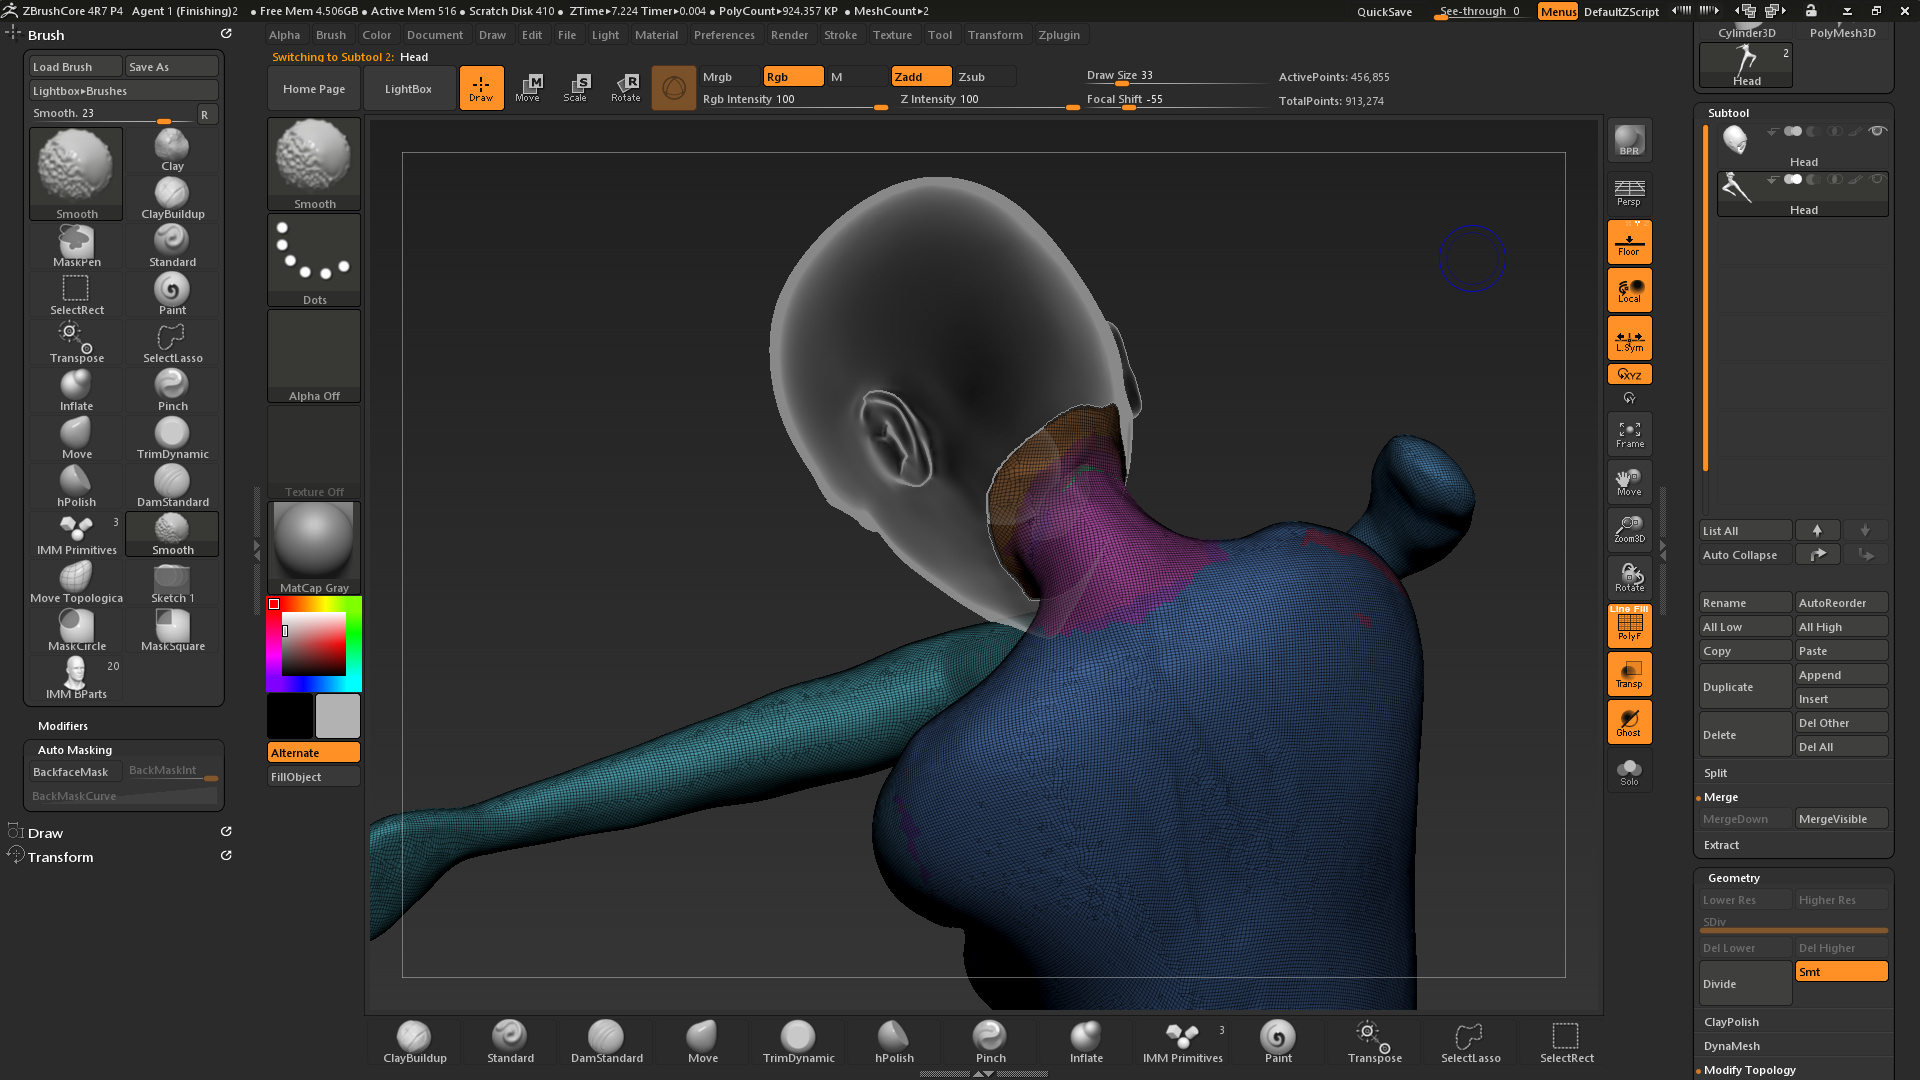Screen dimensions: 1920x1080
Task: Expand the DynaMesh section
Action: click(x=1731, y=1046)
